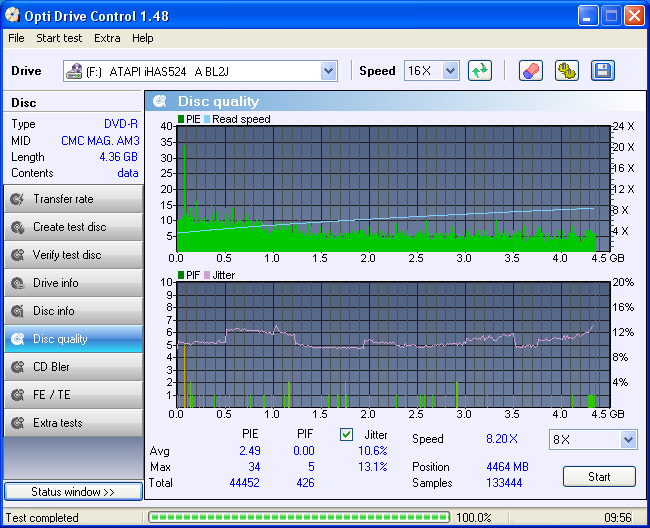Open the Create test disc section
This screenshot has width=650, height=528.
pos(73,227)
